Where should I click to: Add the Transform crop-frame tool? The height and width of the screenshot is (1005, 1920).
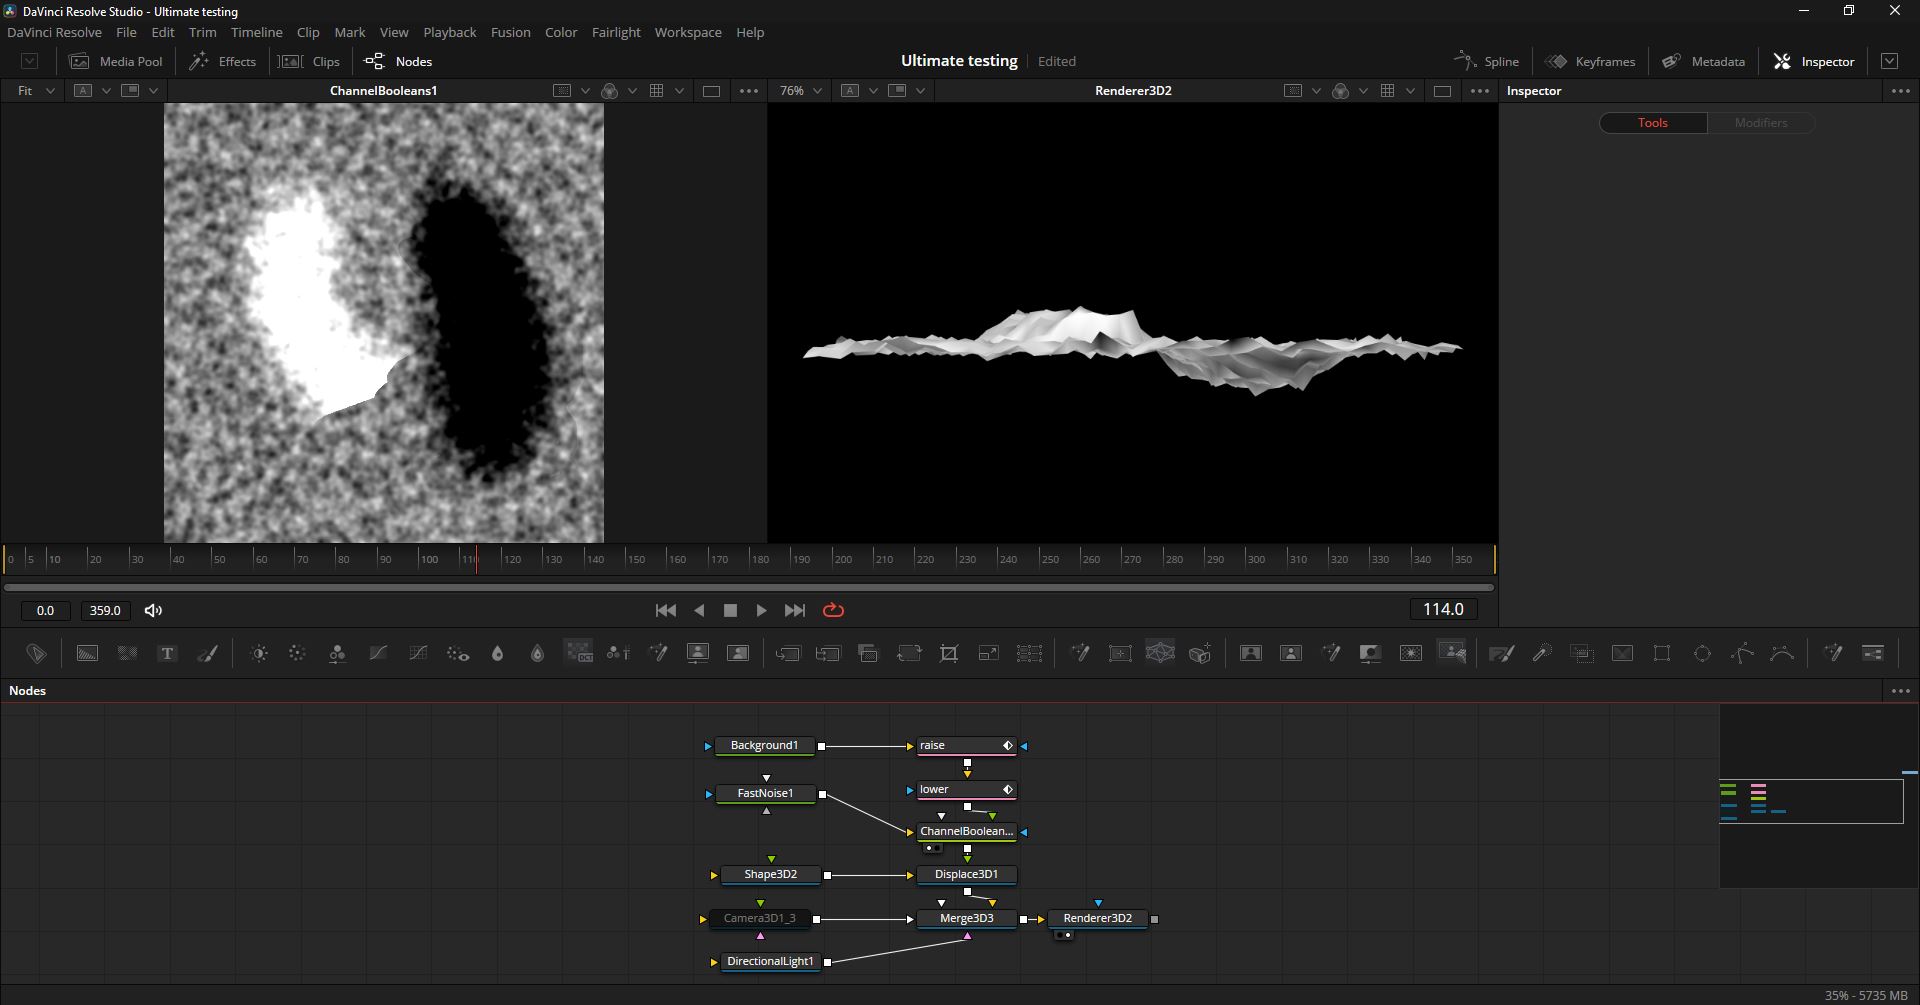949,653
